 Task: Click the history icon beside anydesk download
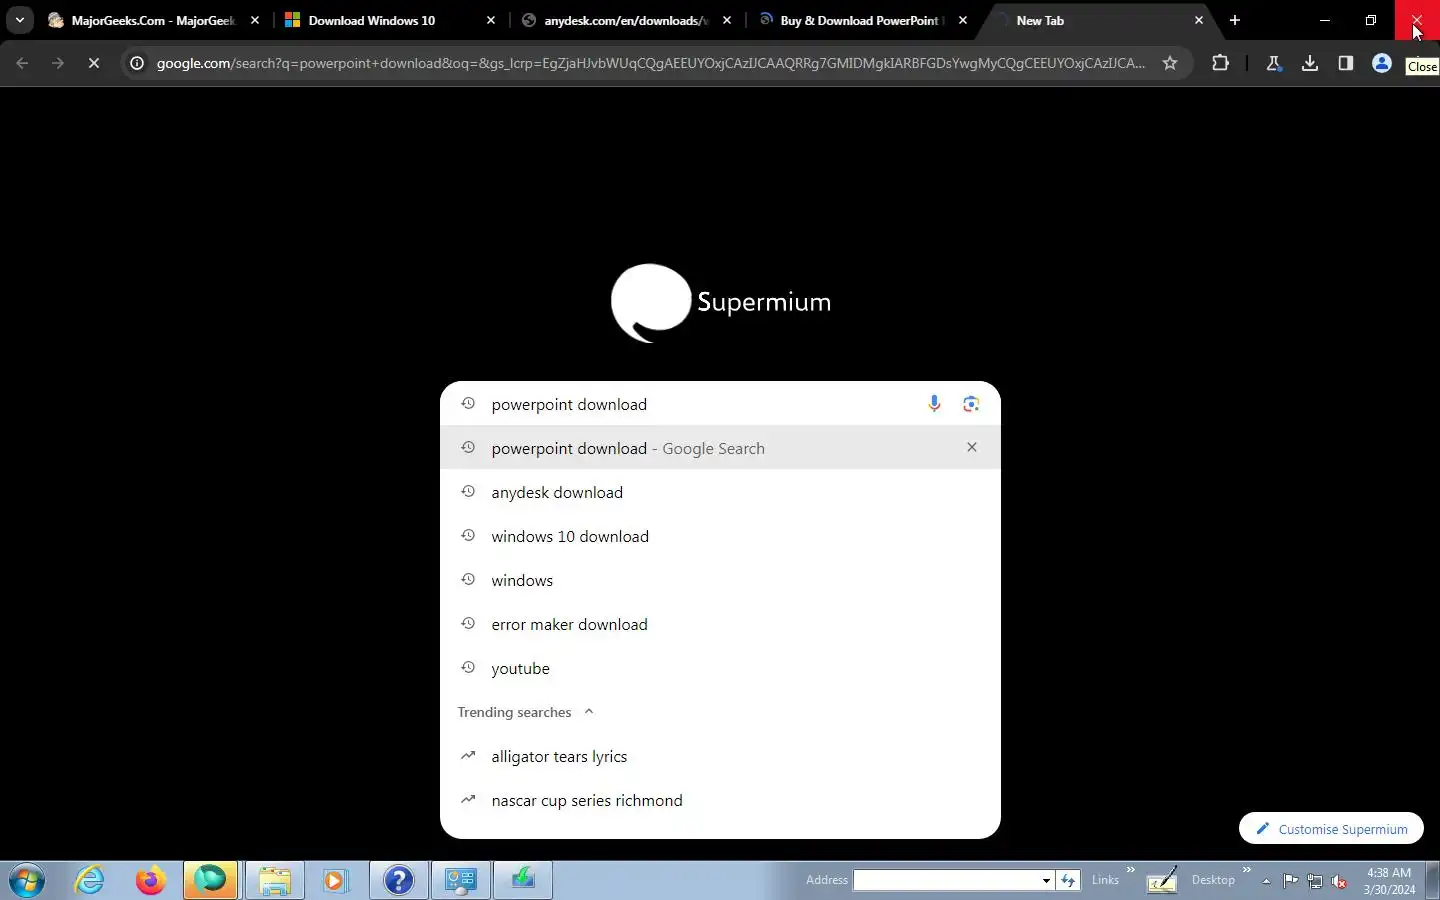[467, 492]
